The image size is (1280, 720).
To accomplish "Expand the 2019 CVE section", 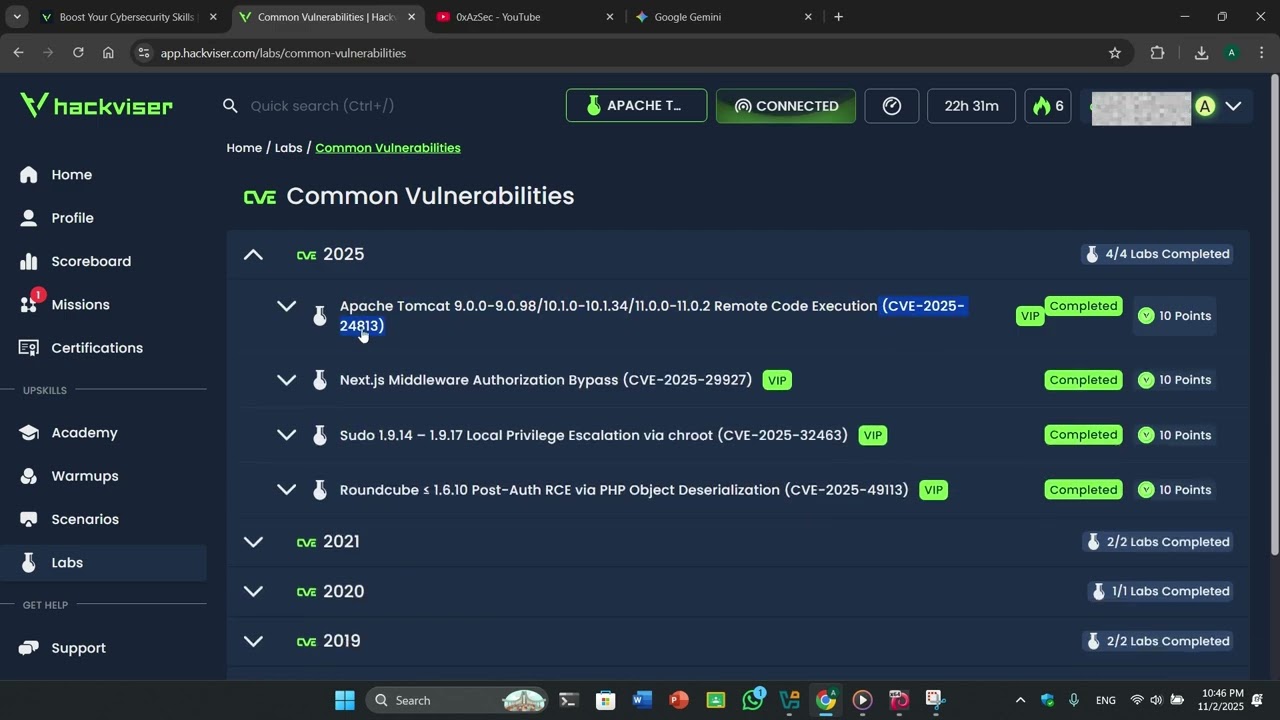I will [253, 641].
